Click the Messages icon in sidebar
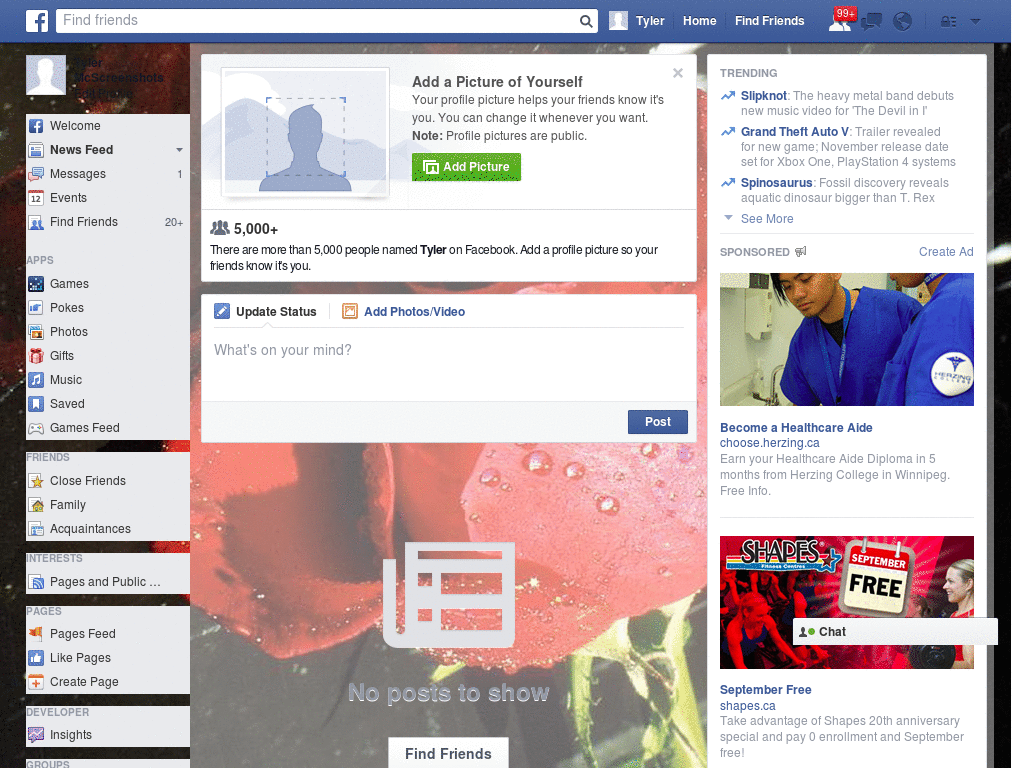 click(x=36, y=174)
